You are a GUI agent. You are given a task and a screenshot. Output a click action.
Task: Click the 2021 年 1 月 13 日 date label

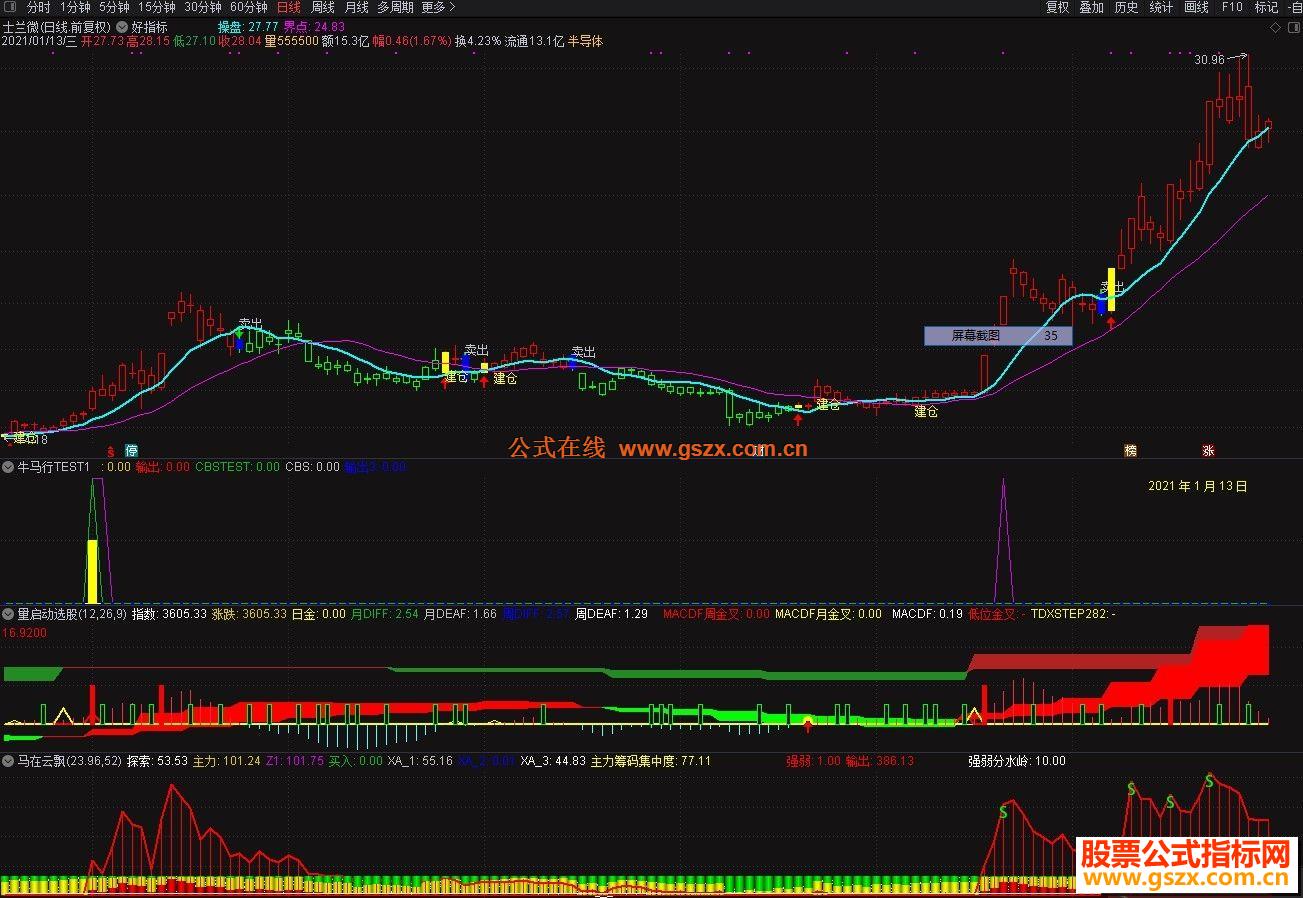[x=1198, y=486]
